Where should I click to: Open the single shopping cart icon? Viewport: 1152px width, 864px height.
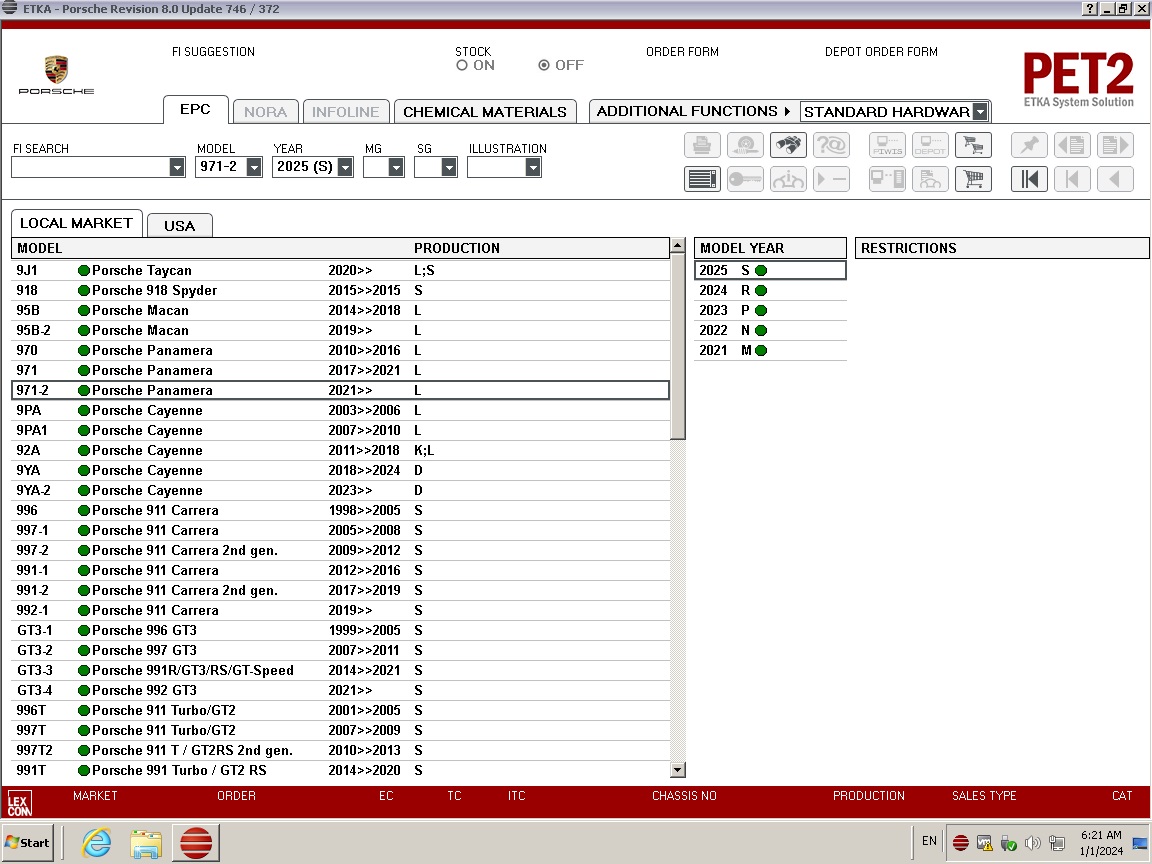(973, 179)
